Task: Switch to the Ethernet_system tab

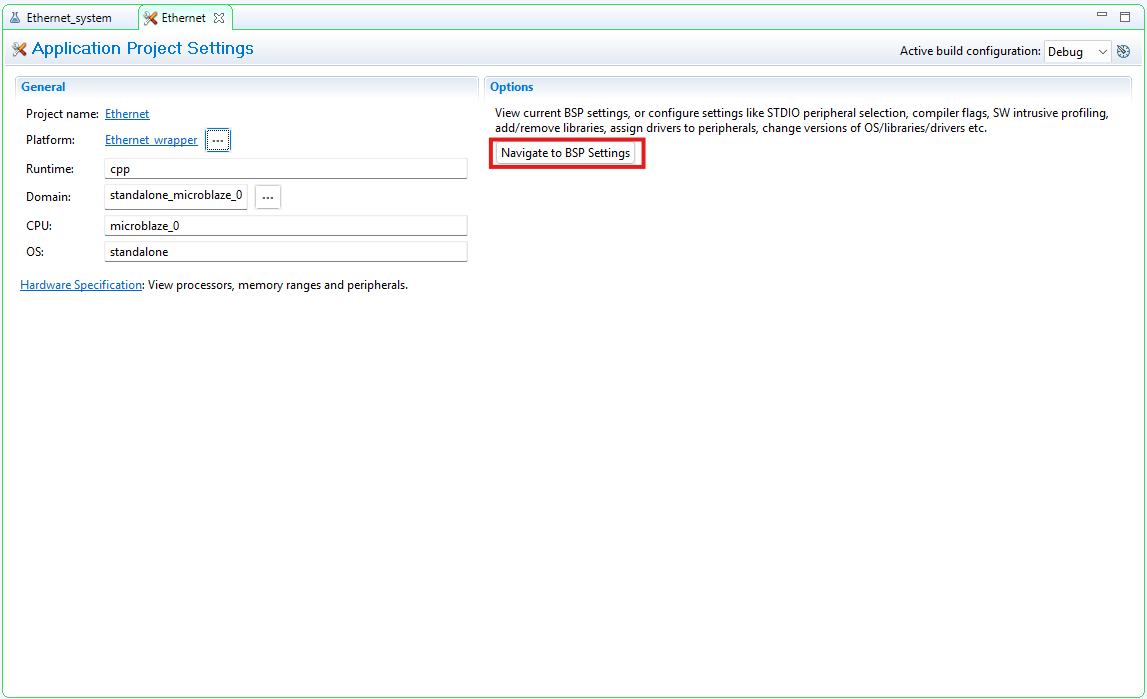Action: [x=69, y=18]
